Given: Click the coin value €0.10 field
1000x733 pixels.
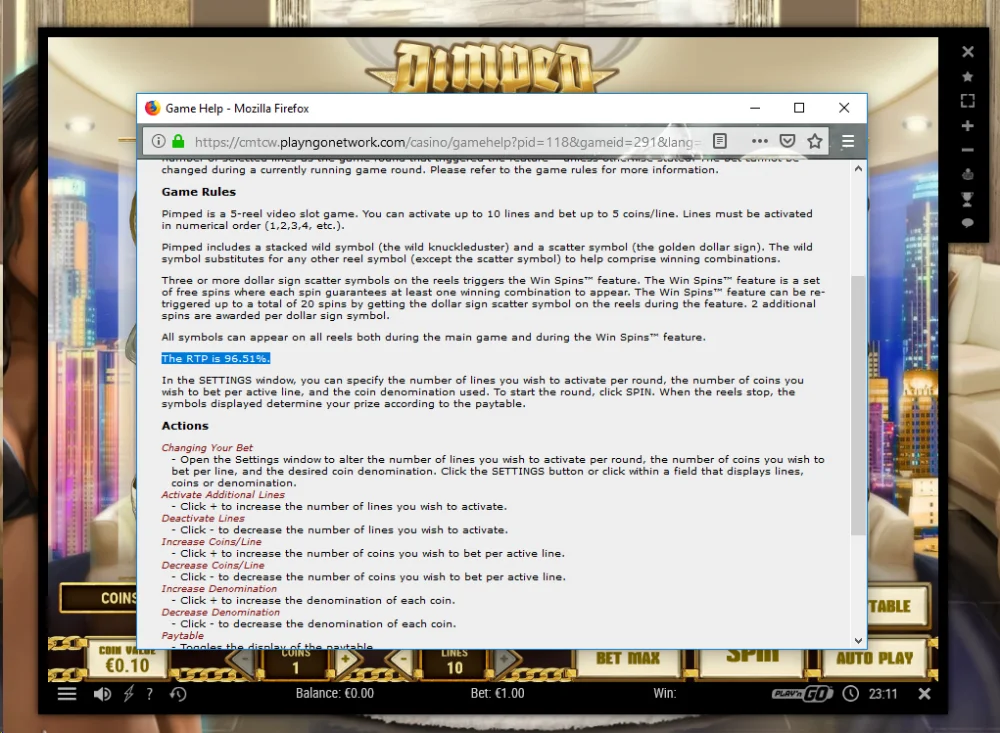Looking at the screenshot, I should click(x=128, y=663).
